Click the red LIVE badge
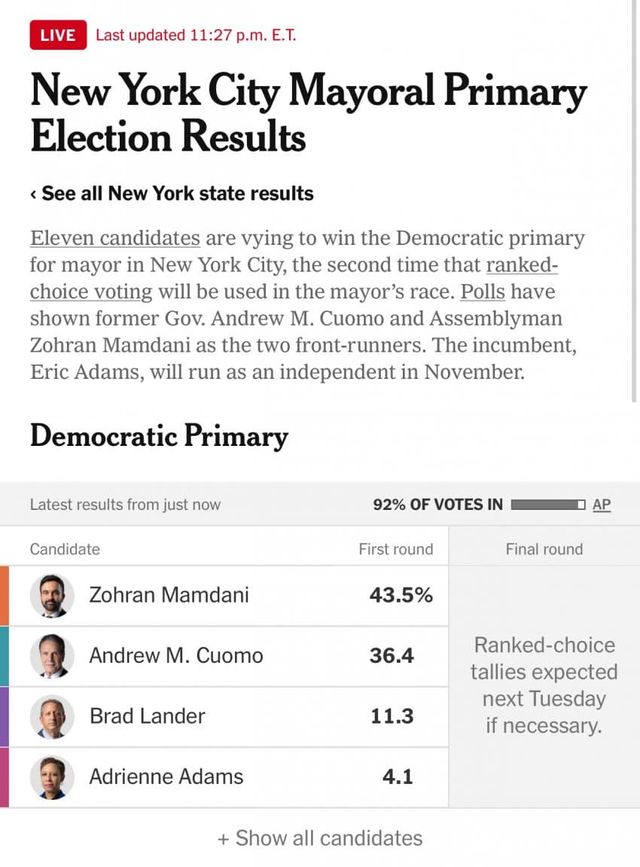Image resolution: width=640 pixels, height=867 pixels. coord(58,35)
